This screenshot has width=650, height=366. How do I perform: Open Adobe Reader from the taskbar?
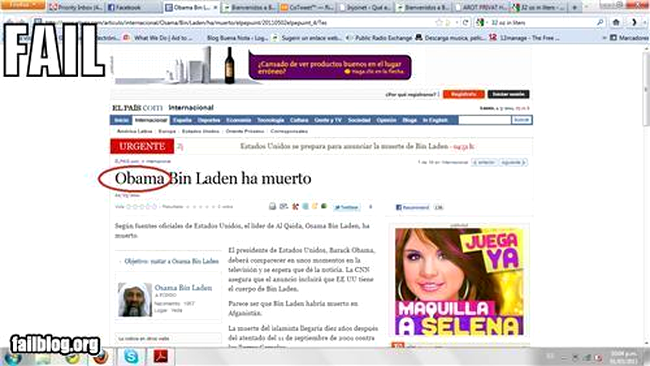pos(161,356)
